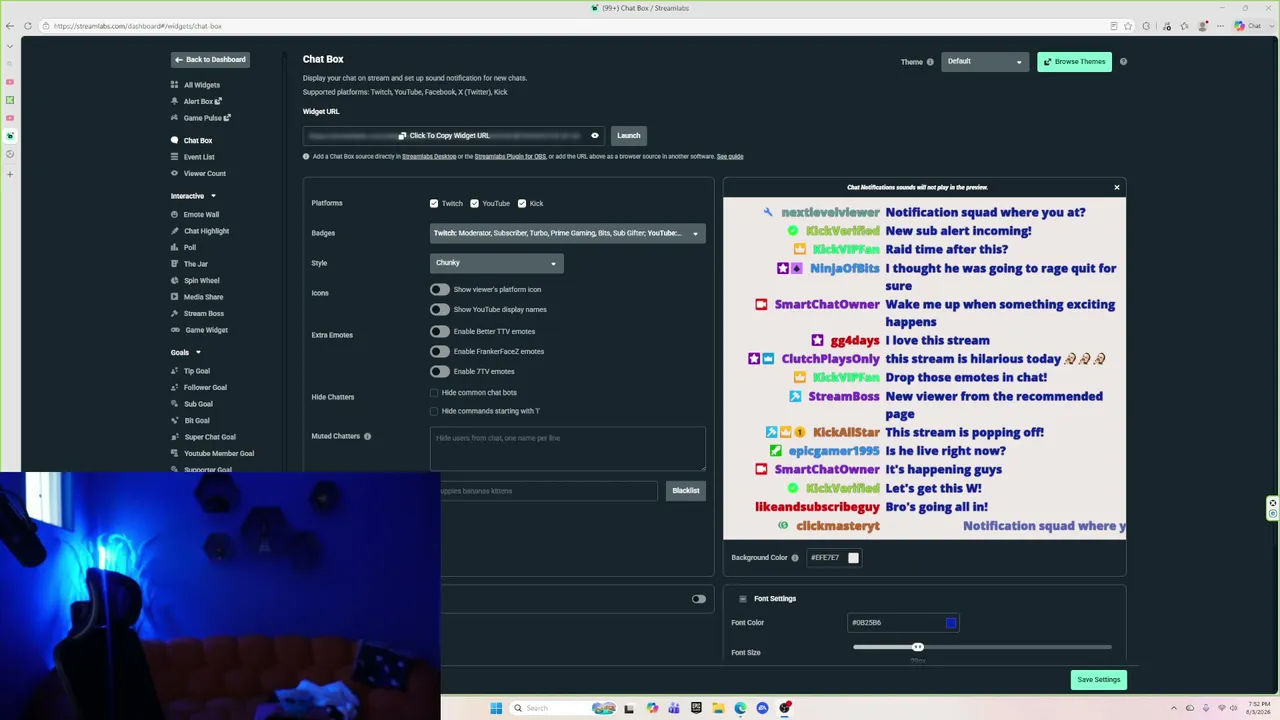Click the Font Size slider handle

pyautogui.click(x=917, y=647)
